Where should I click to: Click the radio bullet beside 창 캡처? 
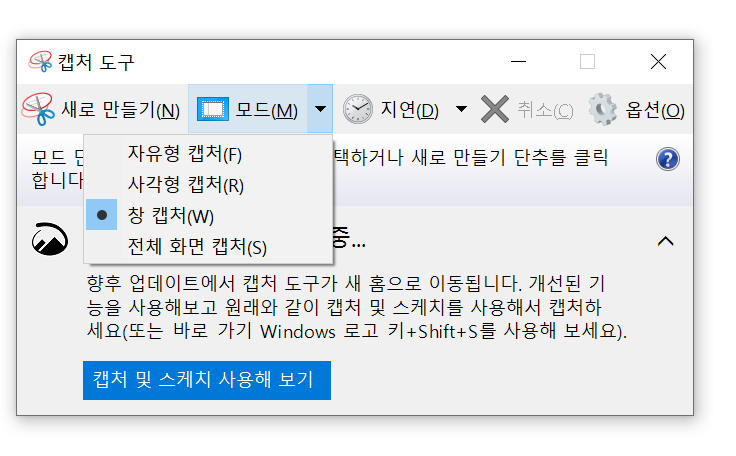pos(101,215)
